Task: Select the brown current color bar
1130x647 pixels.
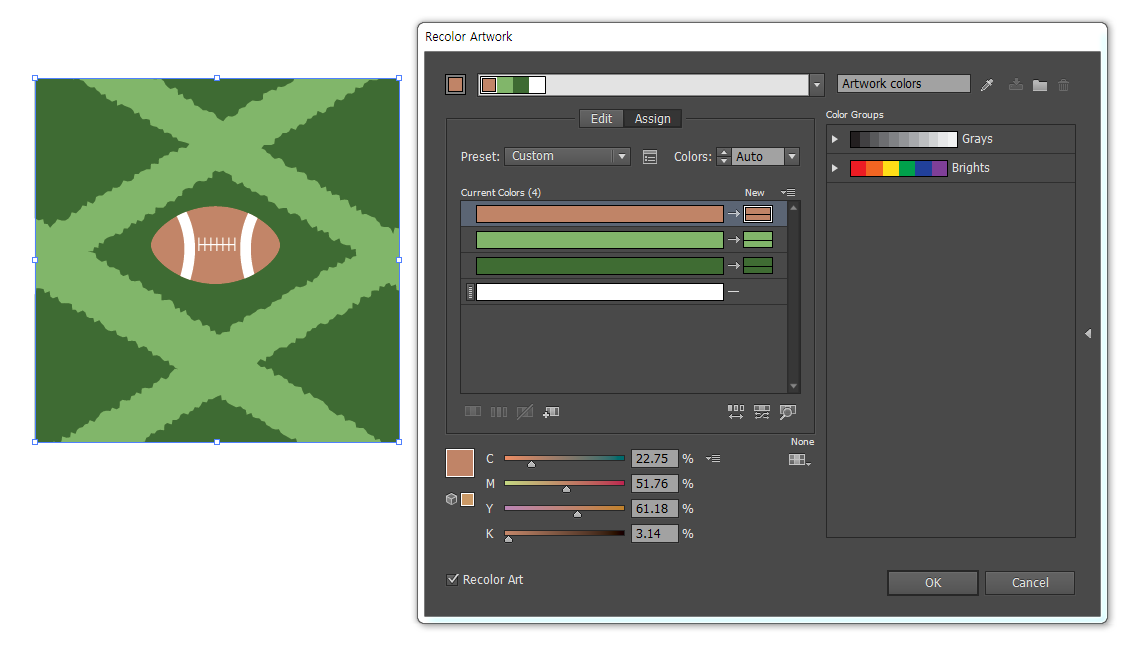Action: point(600,214)
